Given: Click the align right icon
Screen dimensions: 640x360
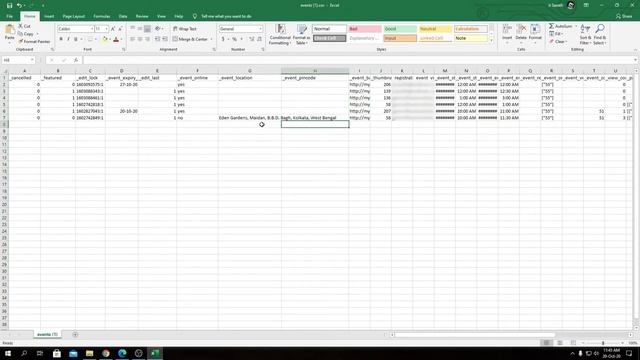Looking at the screenshot, I should 147,39.
